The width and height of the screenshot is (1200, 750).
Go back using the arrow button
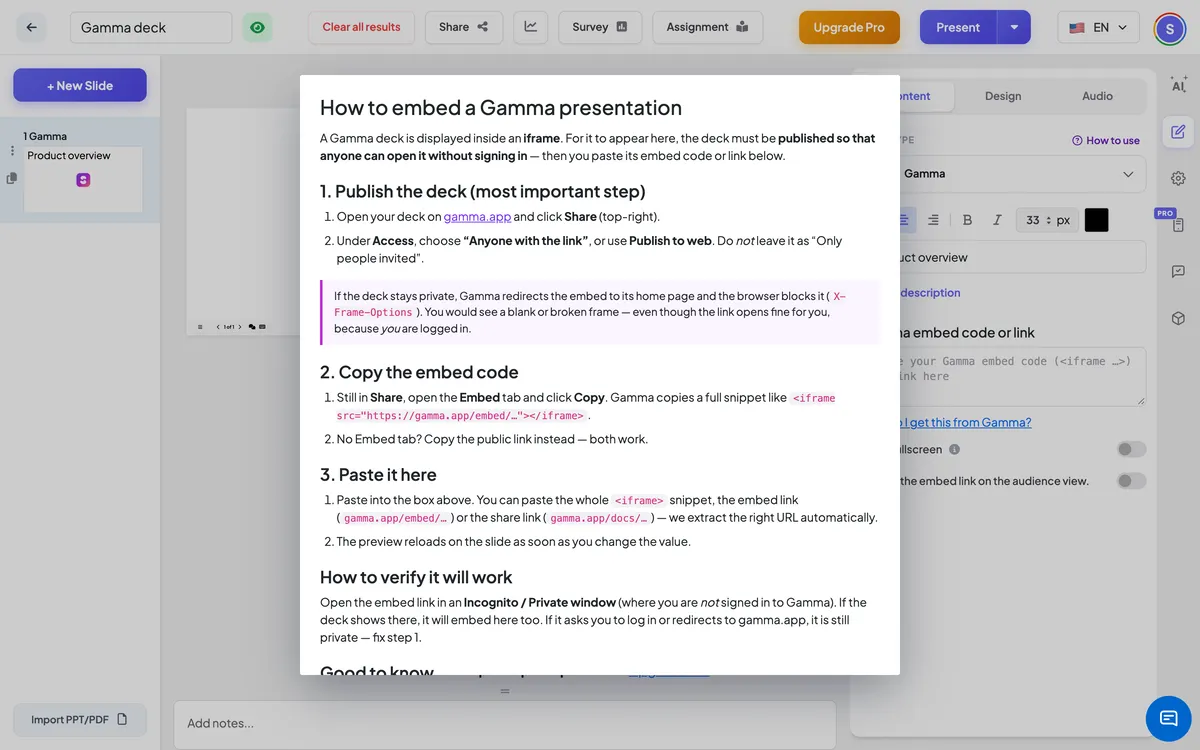click(x=31, y=27)
